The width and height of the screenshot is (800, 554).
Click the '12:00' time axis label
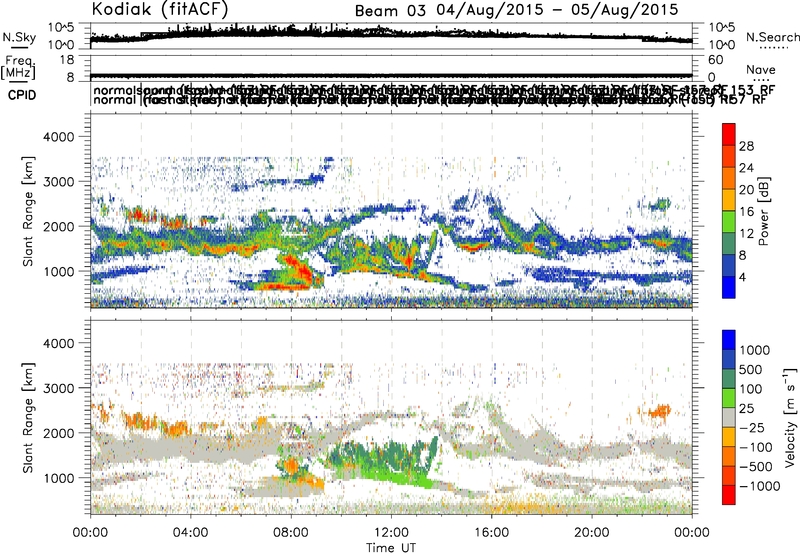pyautogui.click(x=391, y=533)
